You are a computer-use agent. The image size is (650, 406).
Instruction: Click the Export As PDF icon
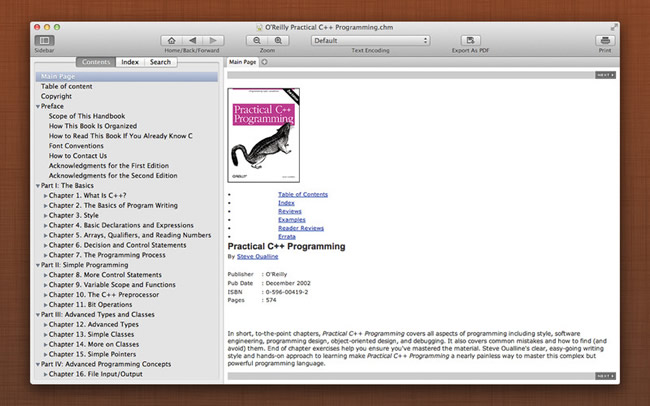point(471,39)
